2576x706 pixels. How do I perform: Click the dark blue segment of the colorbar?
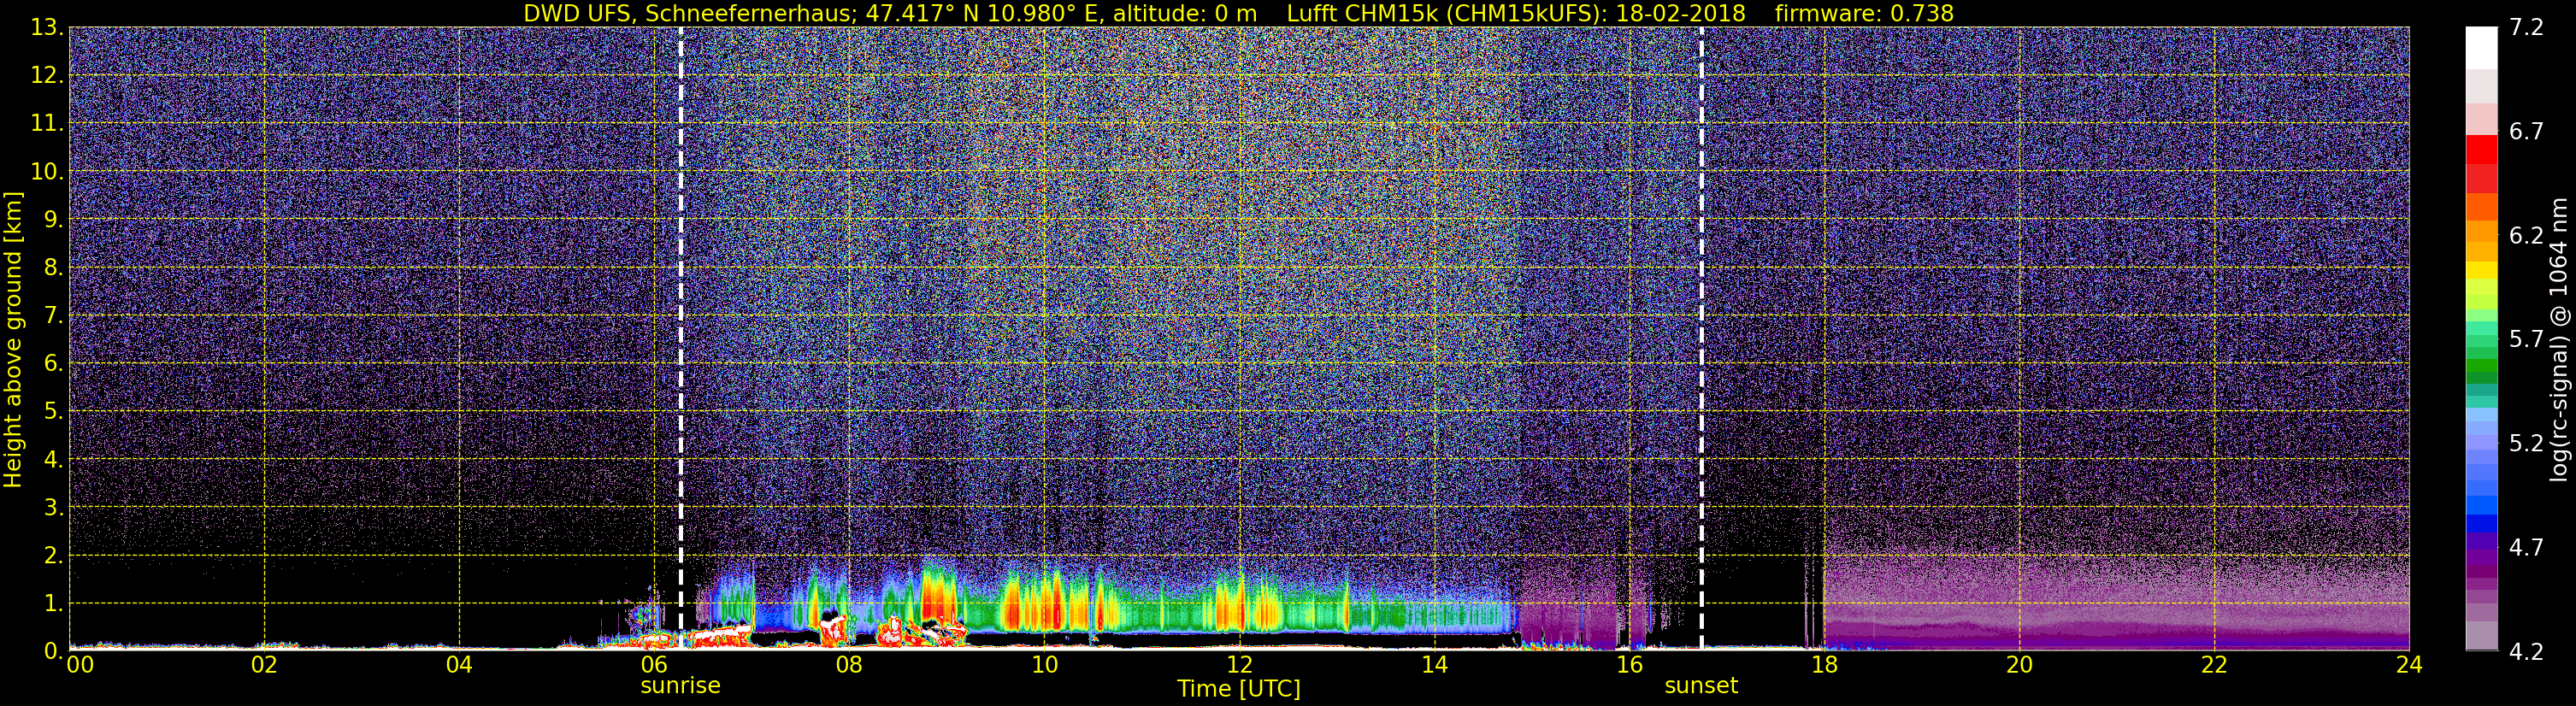(x=2481, y=523)
